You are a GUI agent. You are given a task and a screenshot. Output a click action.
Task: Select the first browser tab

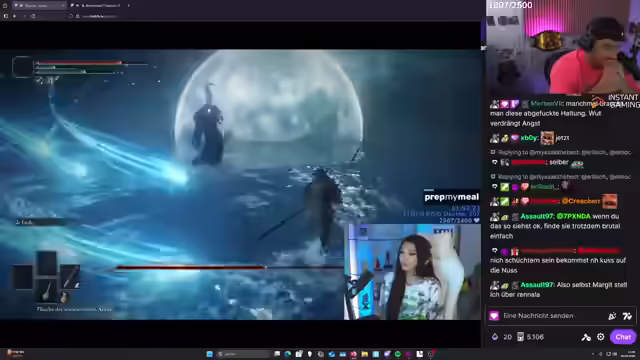tap(40, 5)
